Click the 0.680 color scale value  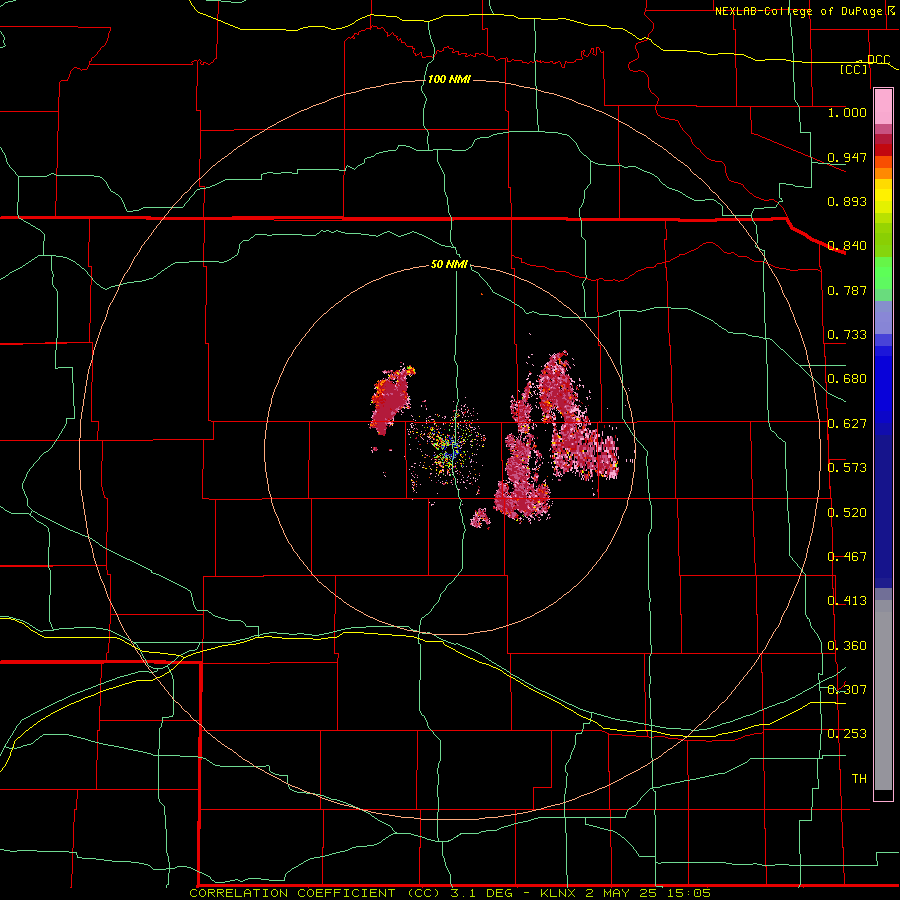coord(847,379)
